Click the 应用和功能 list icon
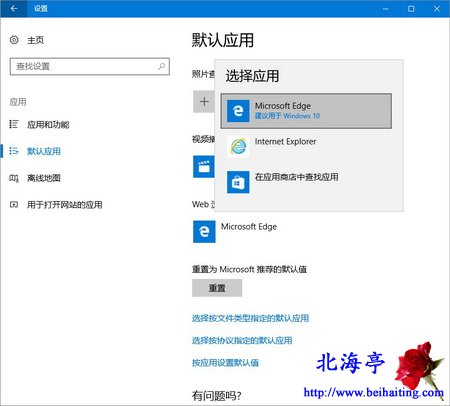 tap(14, 124)
